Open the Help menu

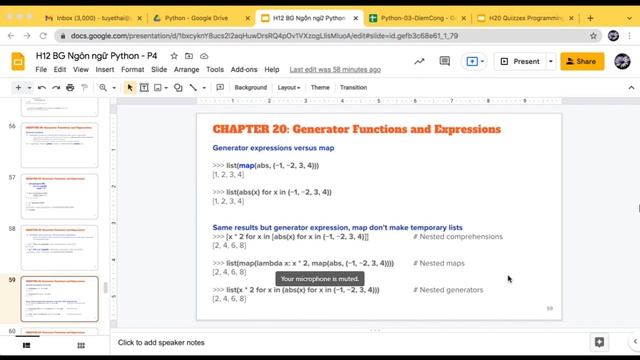coord(272,69)
